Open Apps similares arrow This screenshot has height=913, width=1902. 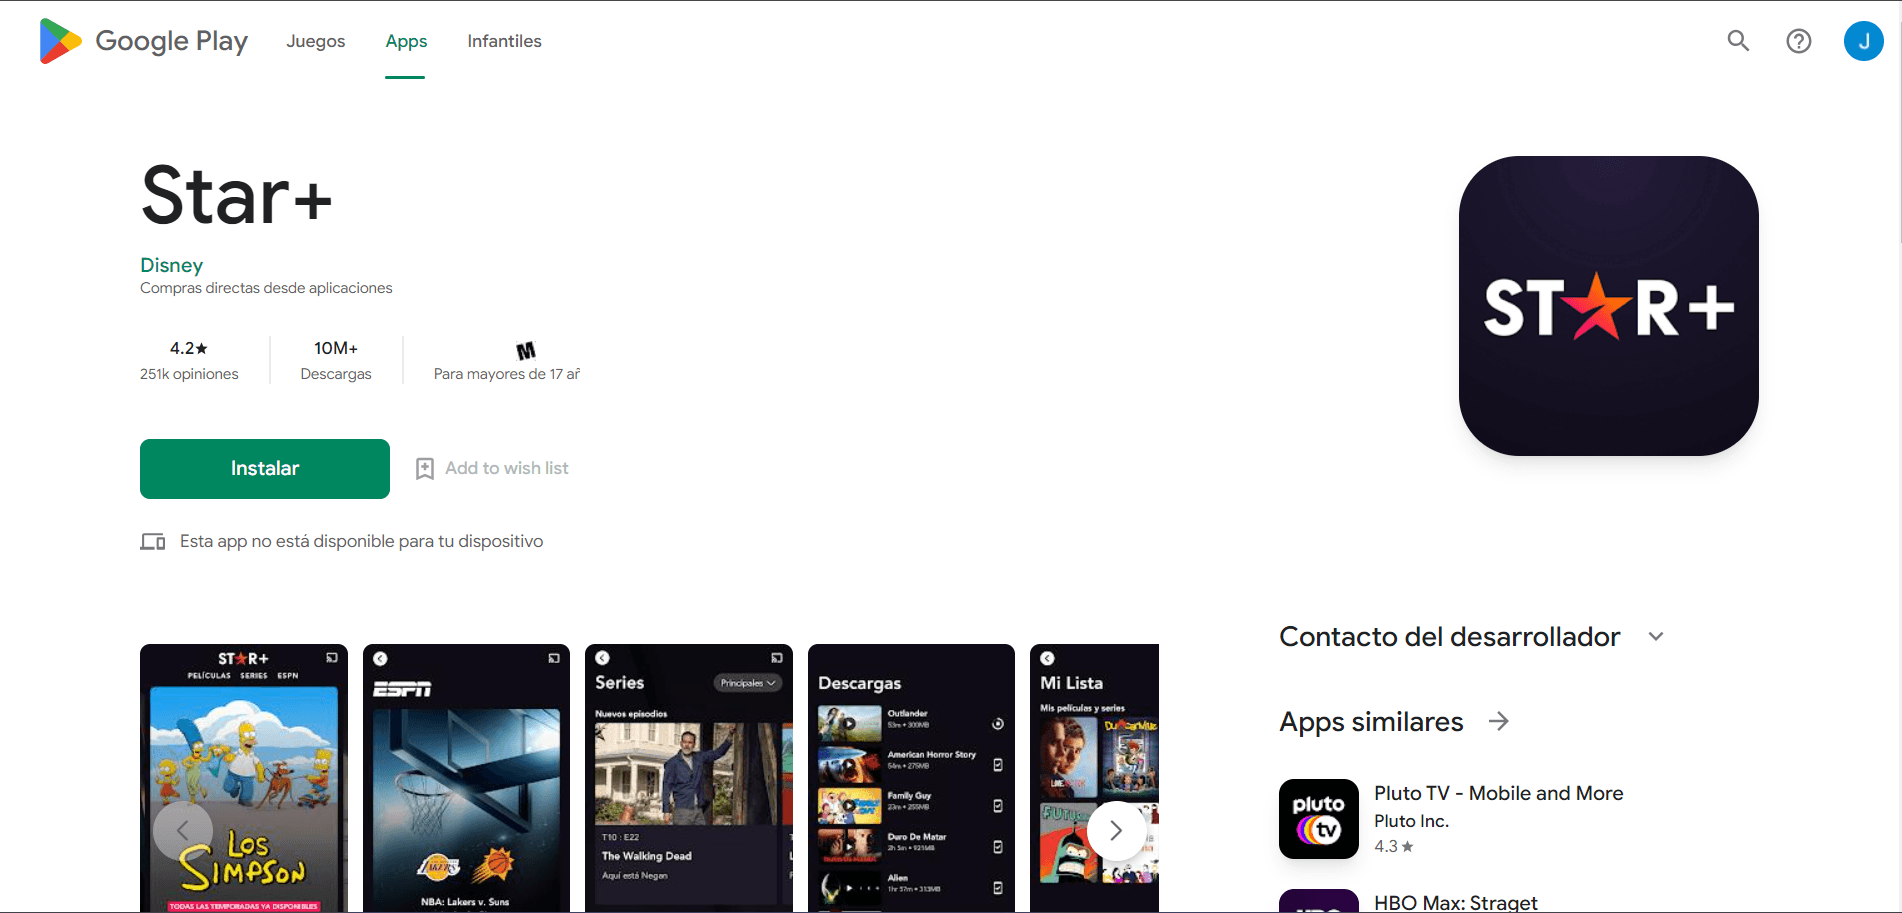coord(1498,722)
